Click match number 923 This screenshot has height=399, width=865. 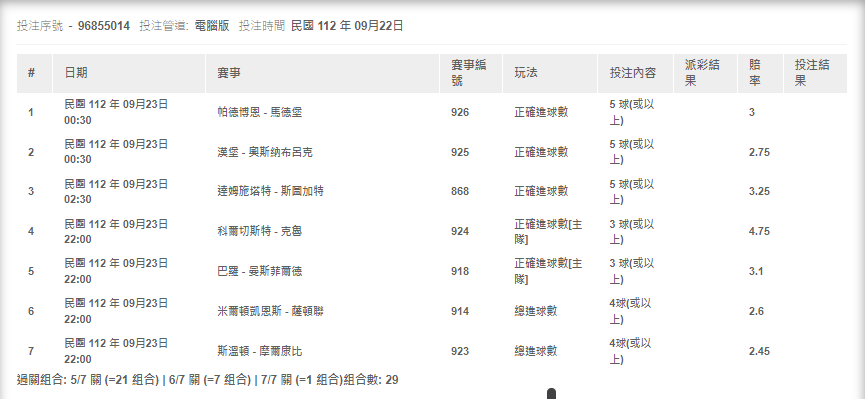[460, 351]
